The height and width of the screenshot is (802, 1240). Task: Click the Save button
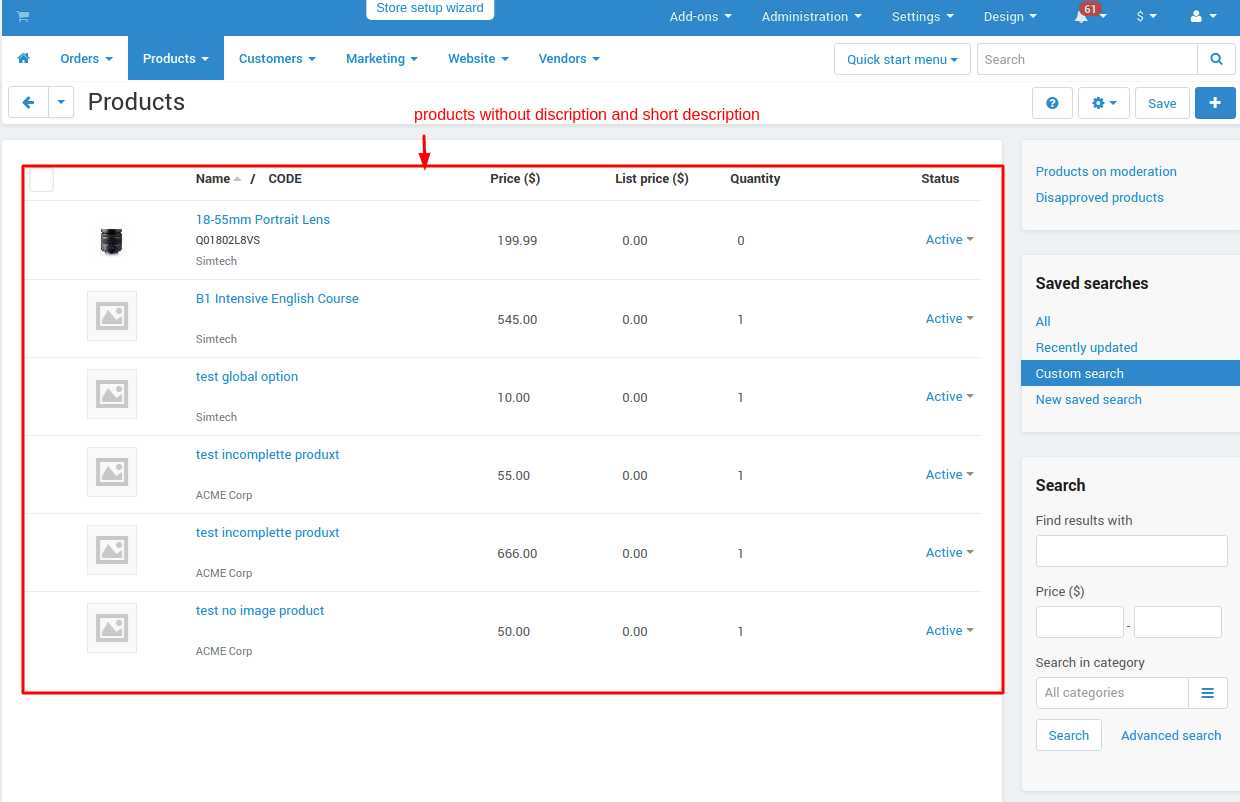(x=1162, y=103)
